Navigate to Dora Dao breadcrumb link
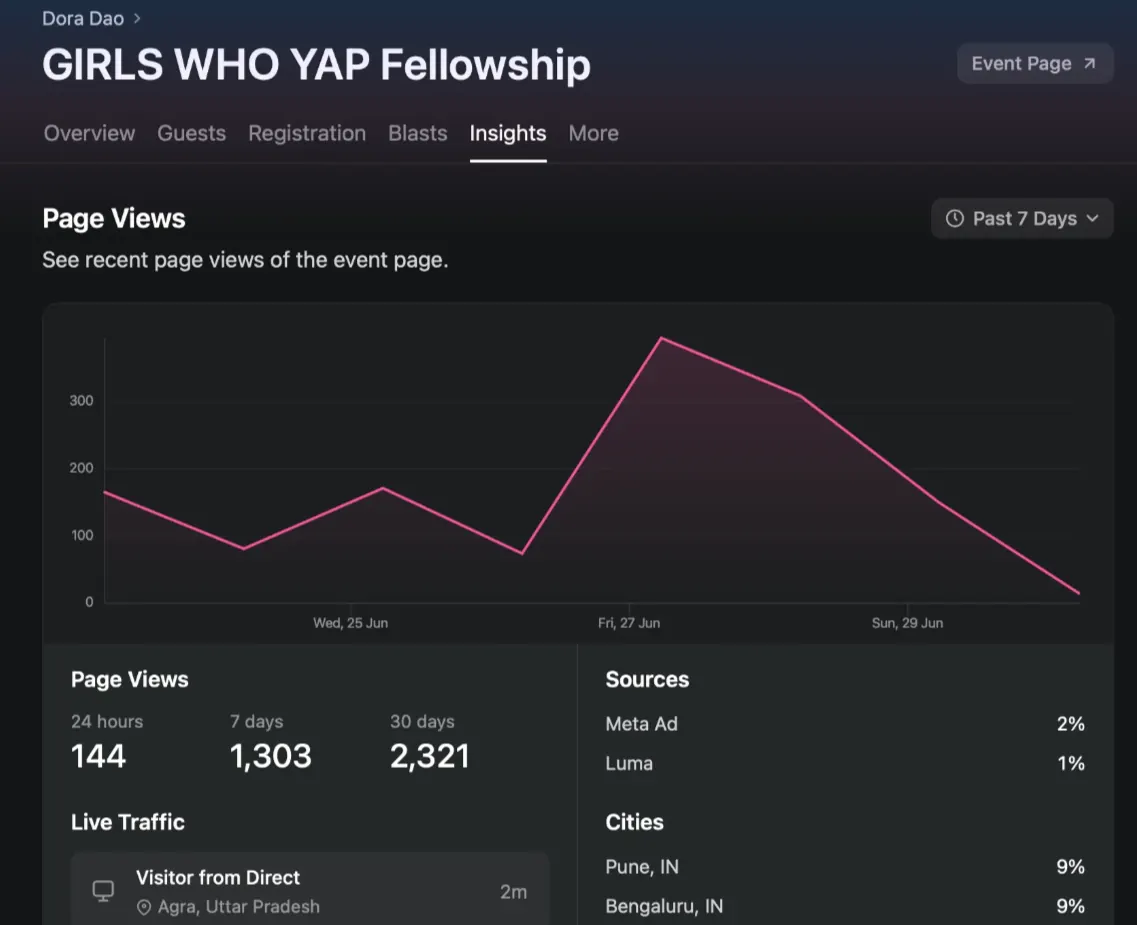Viewport: 1137px width, 925px height. coord(83,19)
